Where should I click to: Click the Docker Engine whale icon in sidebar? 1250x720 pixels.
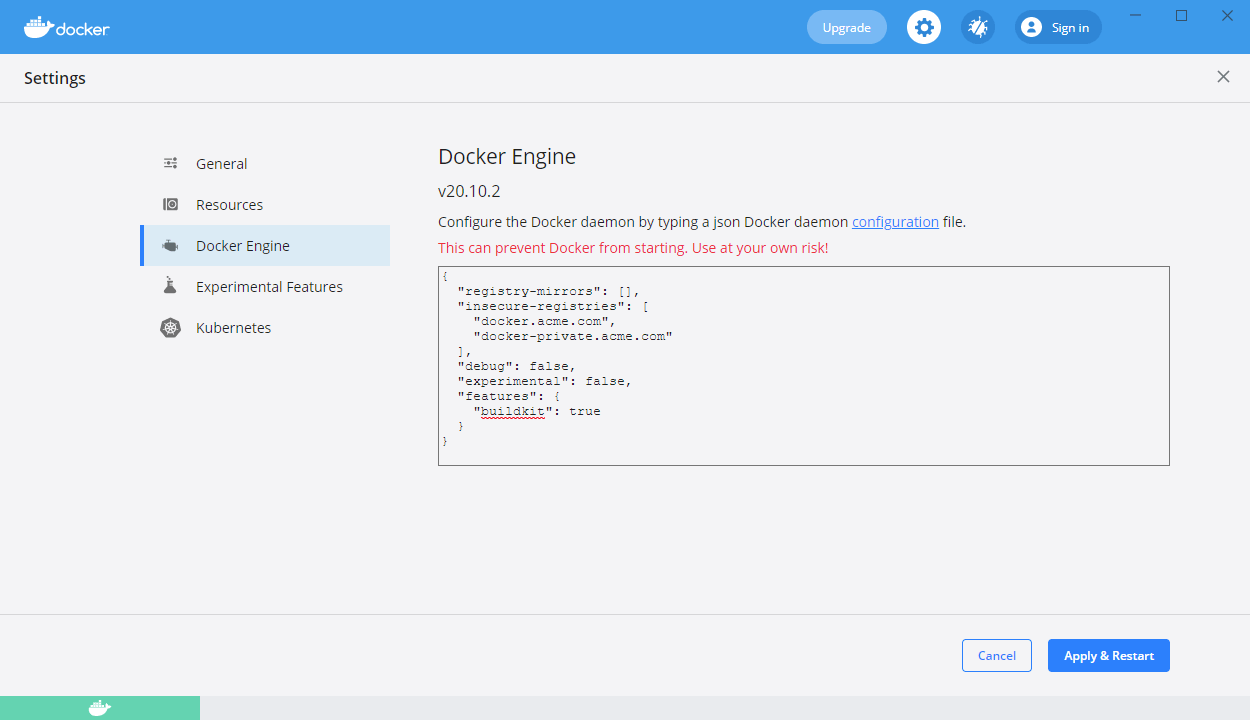pyautogui.click(x=171, y=246)
